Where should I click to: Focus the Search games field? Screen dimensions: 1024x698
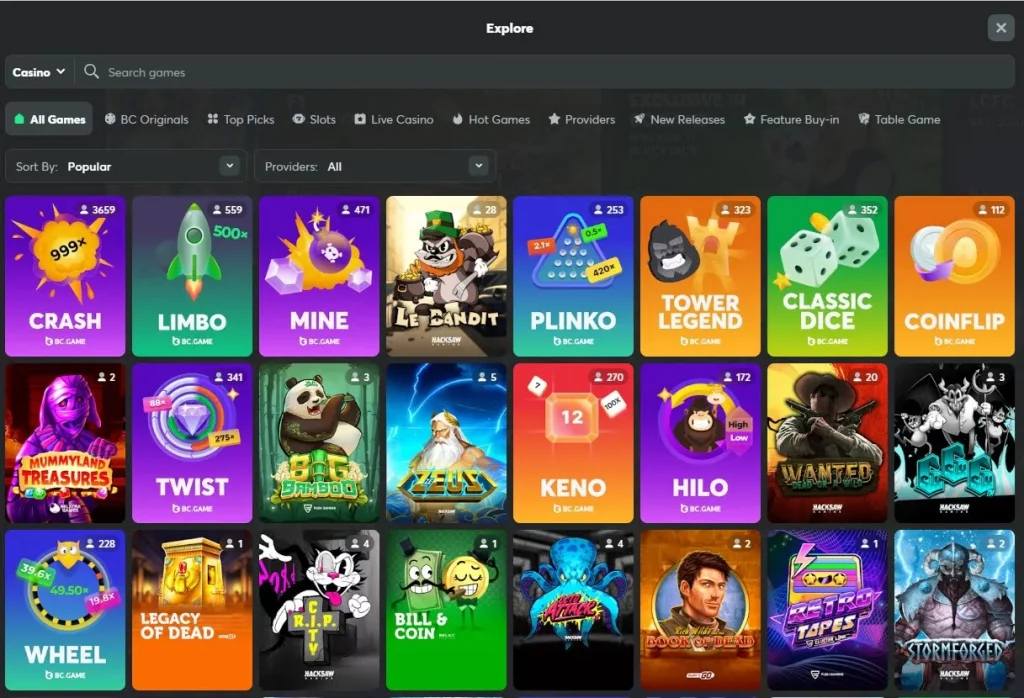pos(545,72)
